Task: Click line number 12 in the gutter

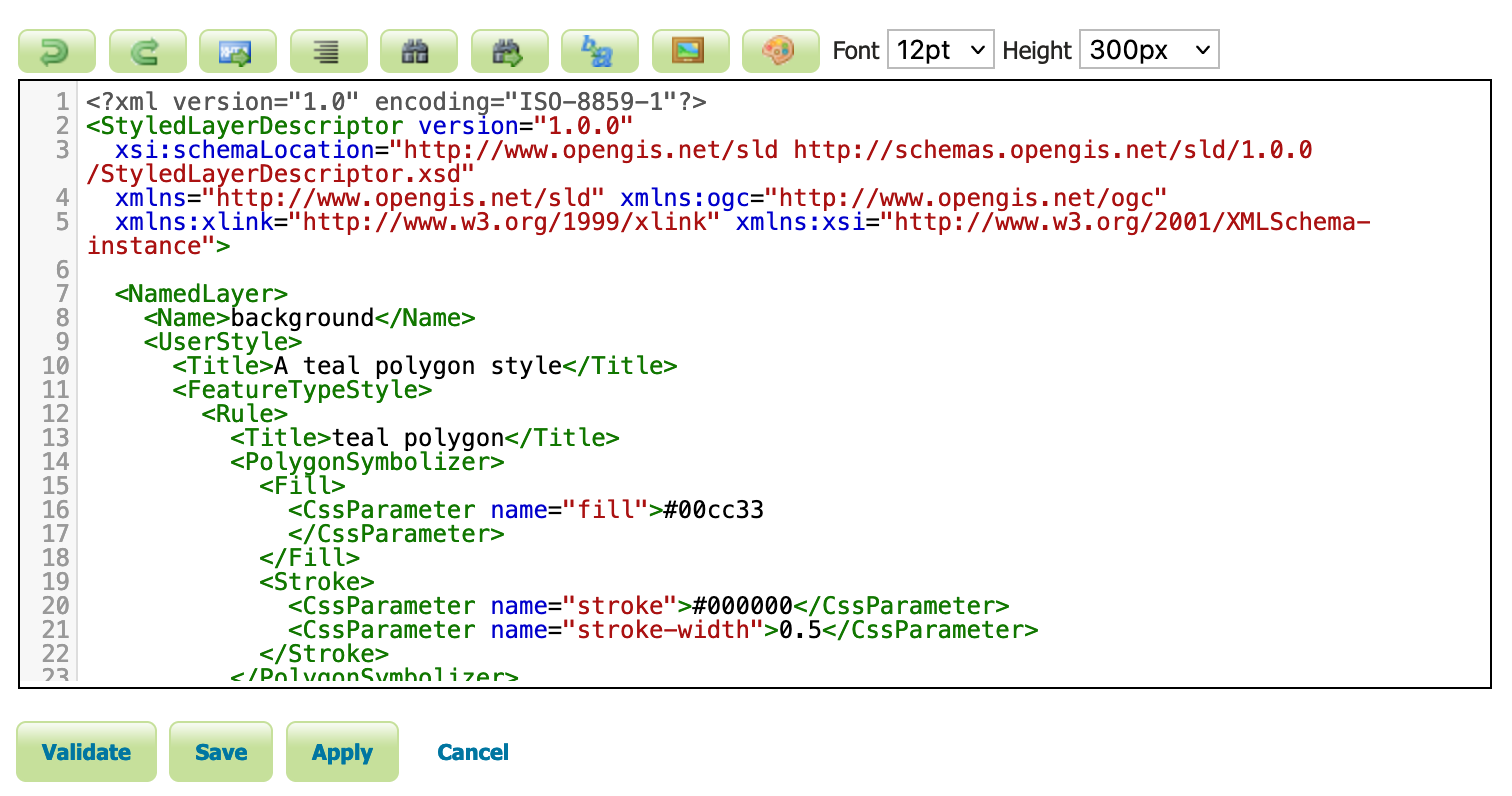Action: [x=56, y=414]
